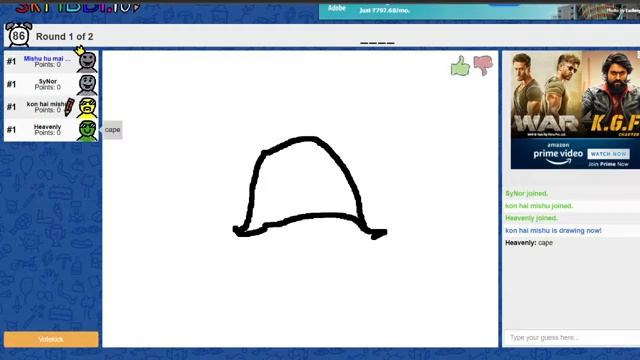
Task: Open the War and KGF movie ad image
Action: (x=575, y=95)
